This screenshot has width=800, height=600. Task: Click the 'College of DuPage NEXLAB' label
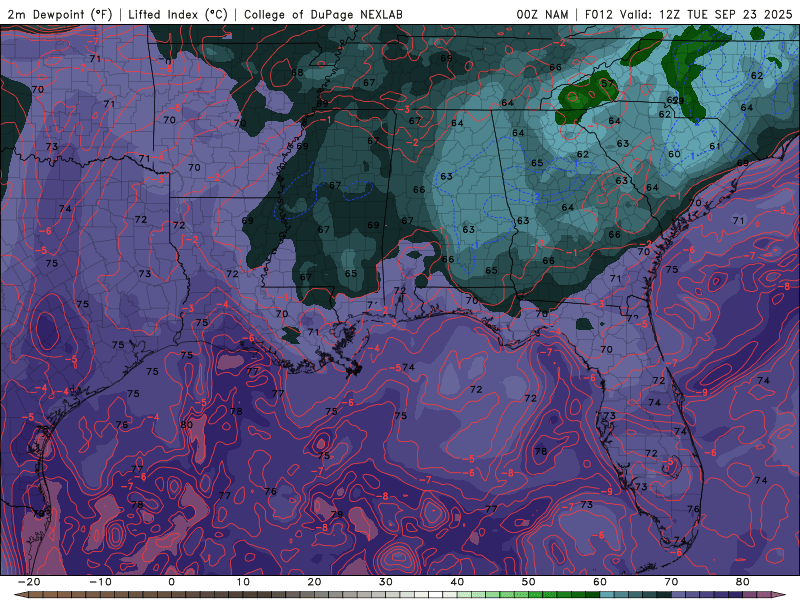[x=323, y=14]
